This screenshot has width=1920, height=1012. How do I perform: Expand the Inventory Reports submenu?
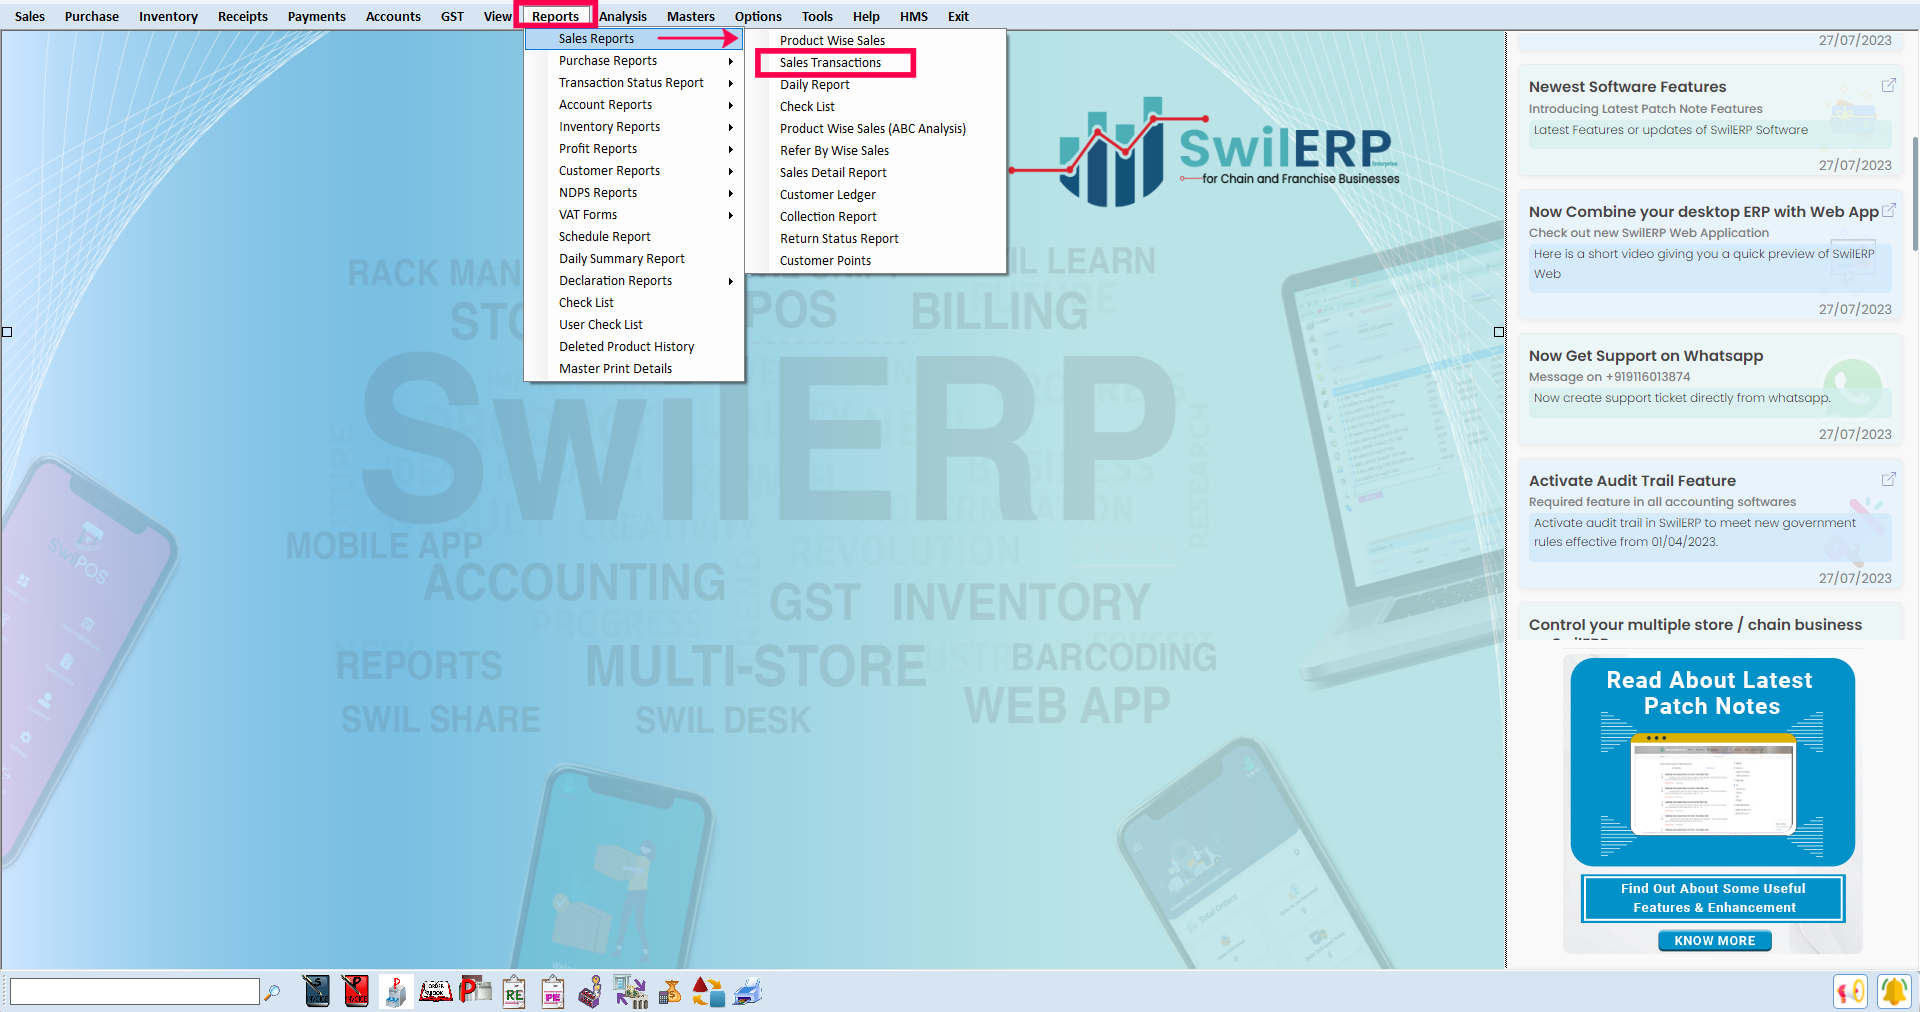pyautogui.click(x=634, y=127)
